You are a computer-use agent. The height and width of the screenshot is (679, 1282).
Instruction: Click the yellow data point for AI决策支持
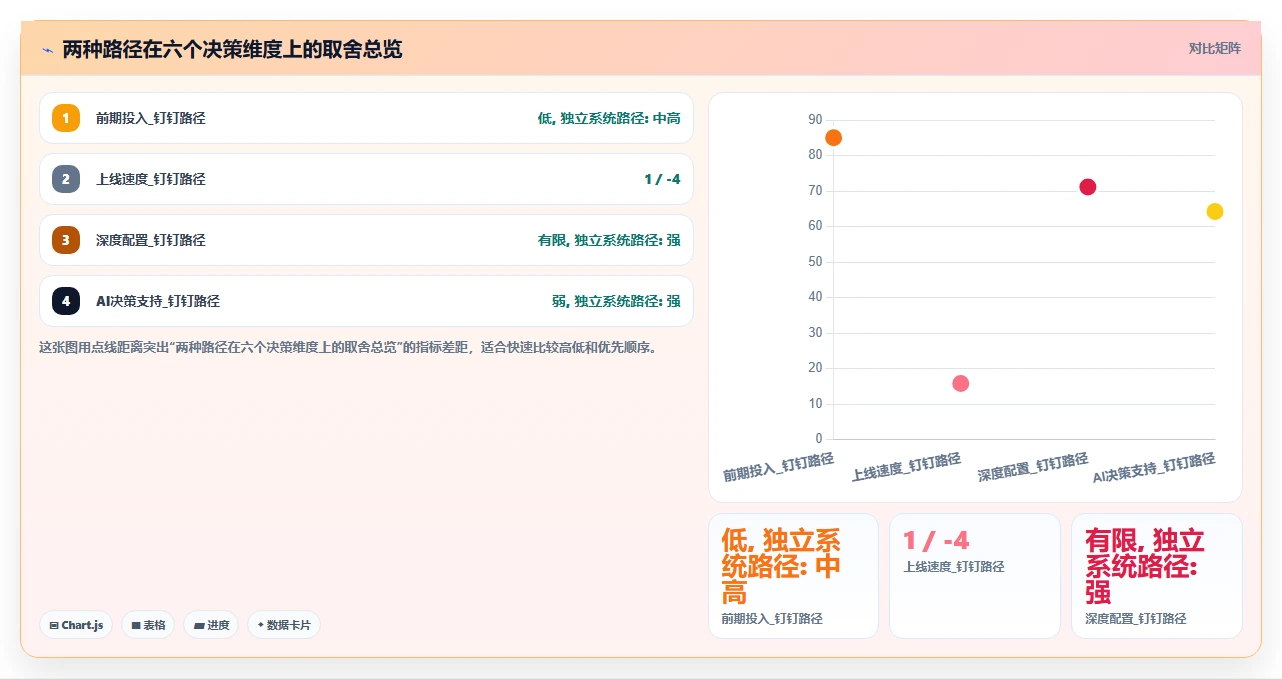point(1215,211)
